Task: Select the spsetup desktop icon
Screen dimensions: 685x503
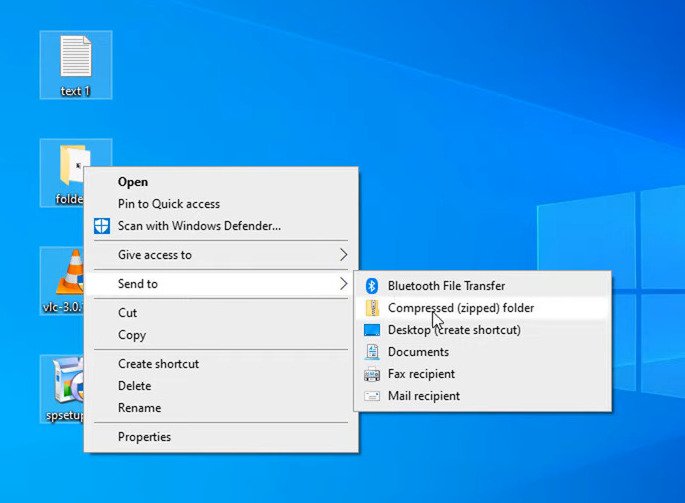Action: pos(64,381)
